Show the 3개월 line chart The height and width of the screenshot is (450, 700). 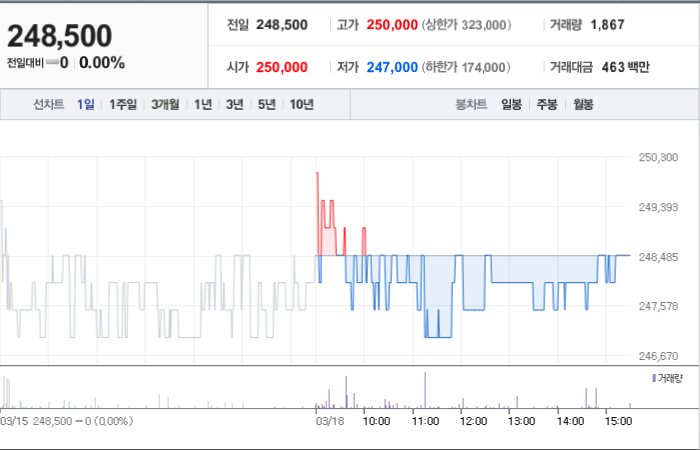165,104
